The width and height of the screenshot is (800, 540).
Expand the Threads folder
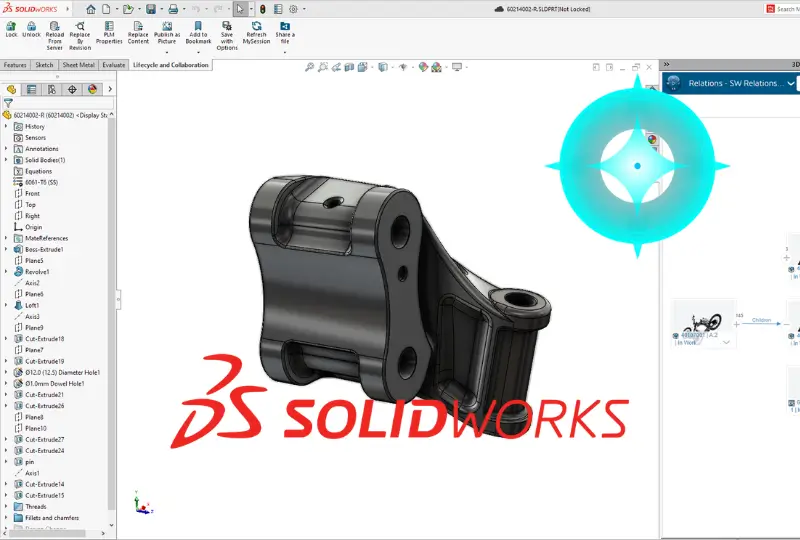point(6,506)
